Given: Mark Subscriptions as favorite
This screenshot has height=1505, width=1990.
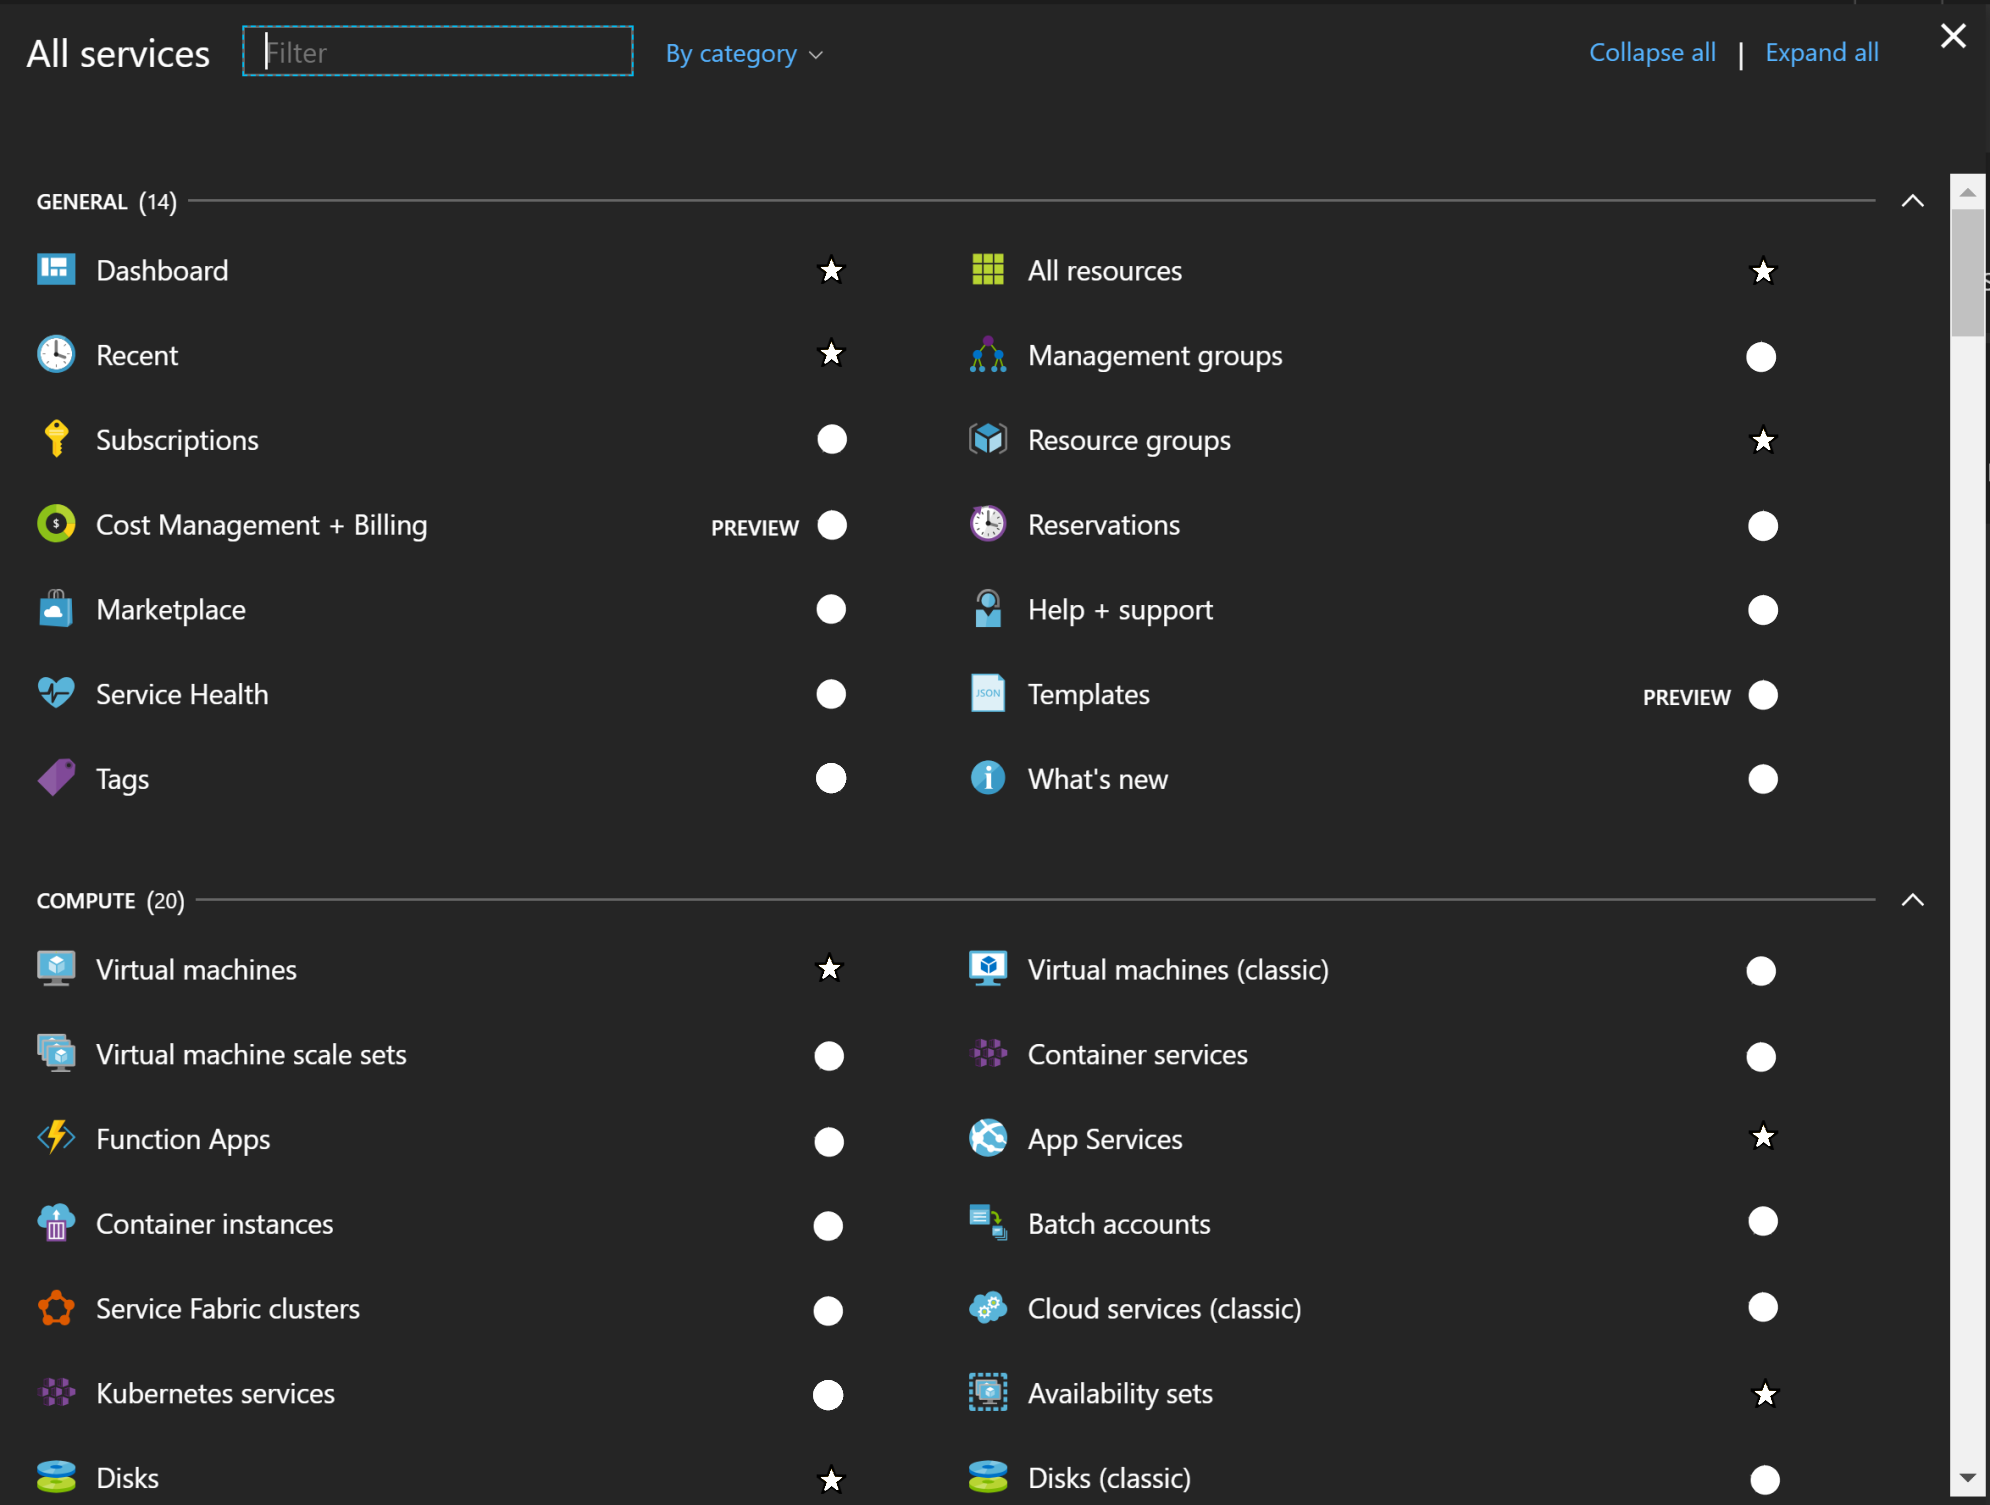Looking at the screenshot, I should (x=831, y=439).
